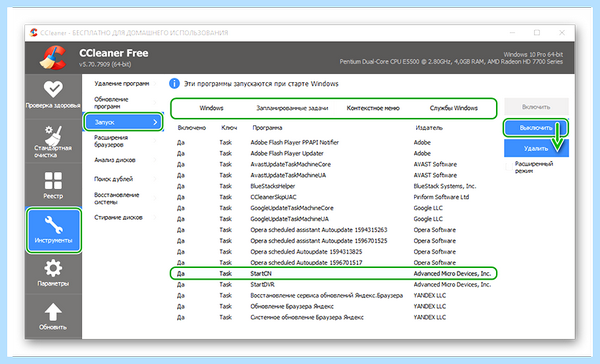The height and width of the screenshot is (364, 600).
Task: Click the CCleaner logo in header
Action: [x=53, y=58]
